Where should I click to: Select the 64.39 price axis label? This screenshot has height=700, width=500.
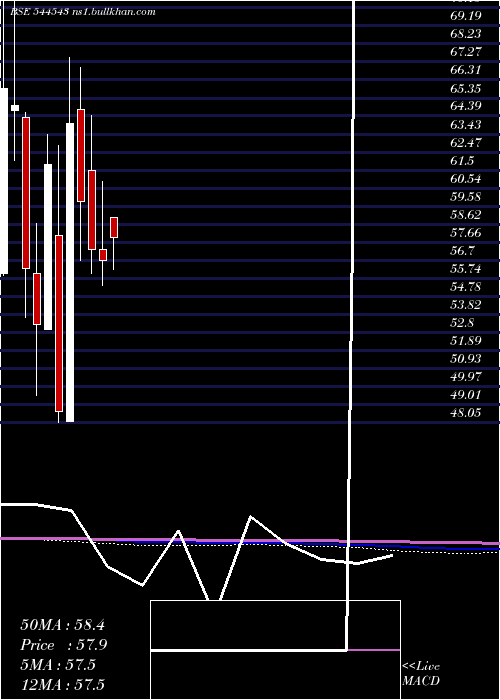coord(466,106)
